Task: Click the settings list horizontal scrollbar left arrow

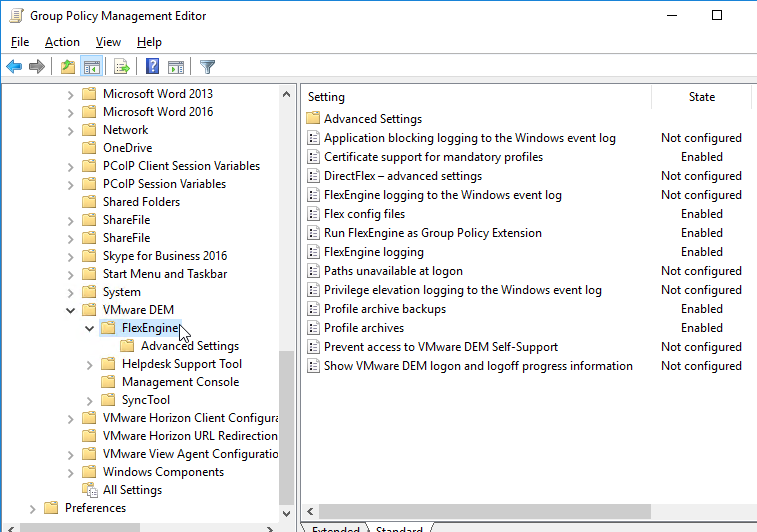Action: (310, 511)
